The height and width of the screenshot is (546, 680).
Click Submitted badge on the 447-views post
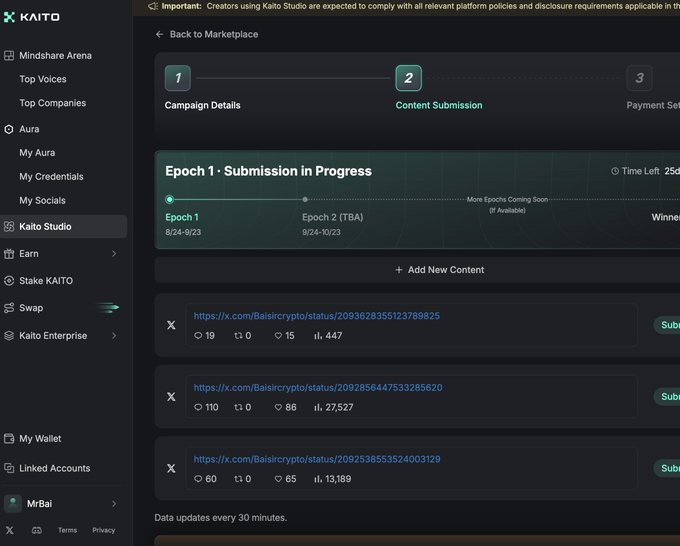tap(667, 325)
